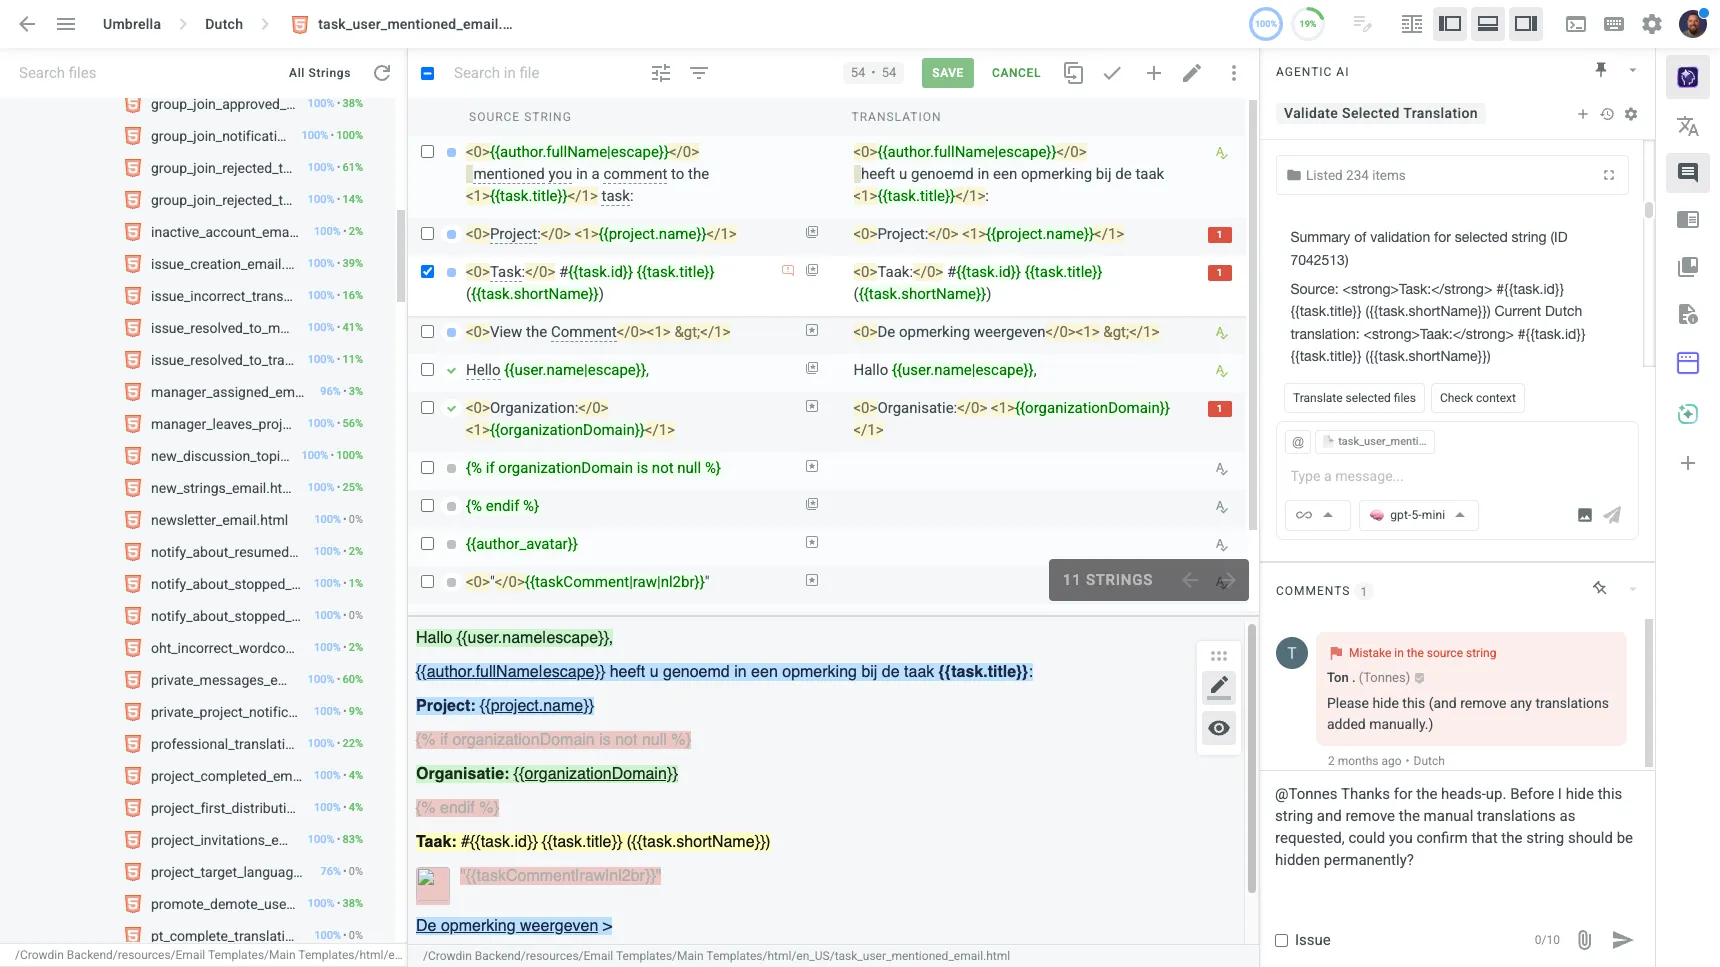
Task: Expand the All Strings filter dropdown
Action: 319,73
